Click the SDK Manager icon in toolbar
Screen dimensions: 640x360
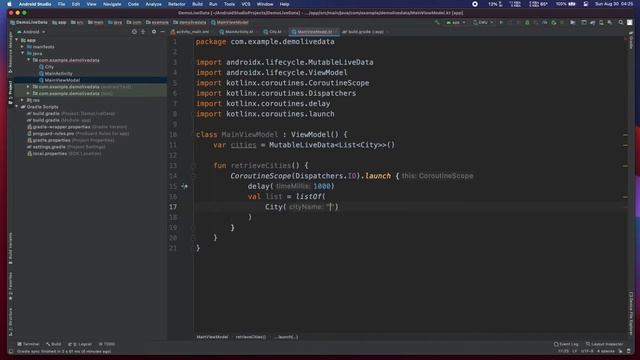tap(610, 22)
